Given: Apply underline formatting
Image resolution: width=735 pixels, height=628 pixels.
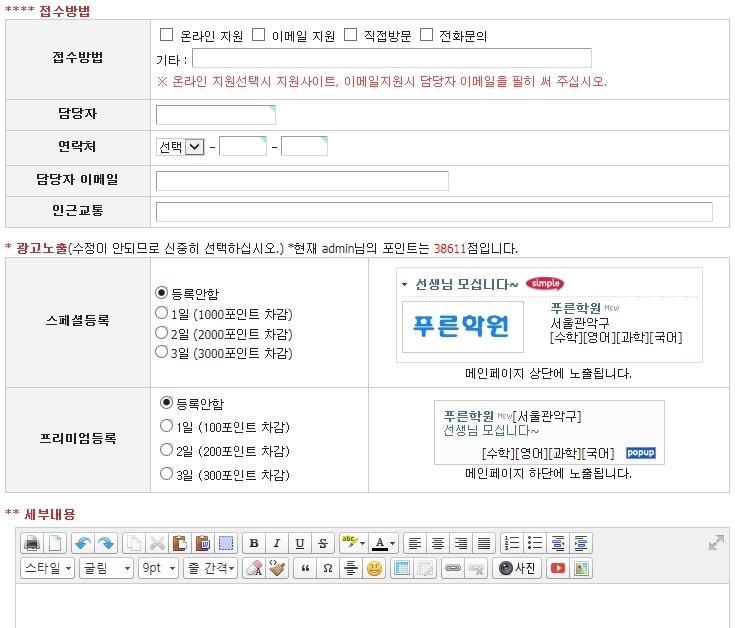Looking at the screenshot, I should 300,543.
